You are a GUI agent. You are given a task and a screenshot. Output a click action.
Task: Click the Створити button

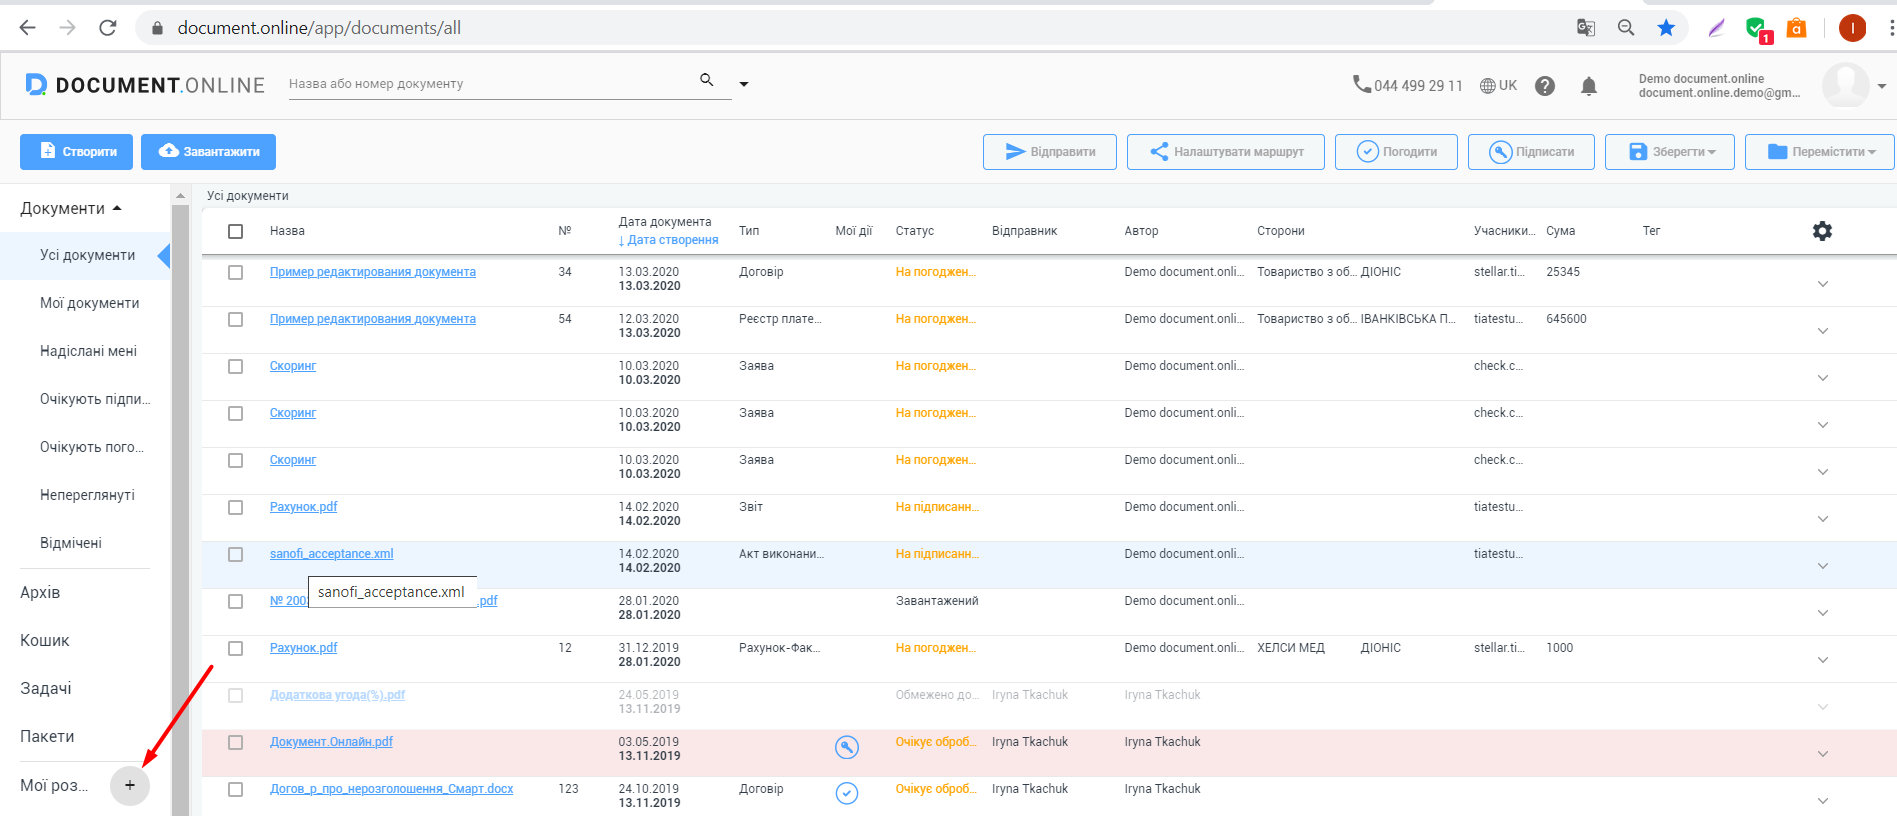[x=76, y=152]
